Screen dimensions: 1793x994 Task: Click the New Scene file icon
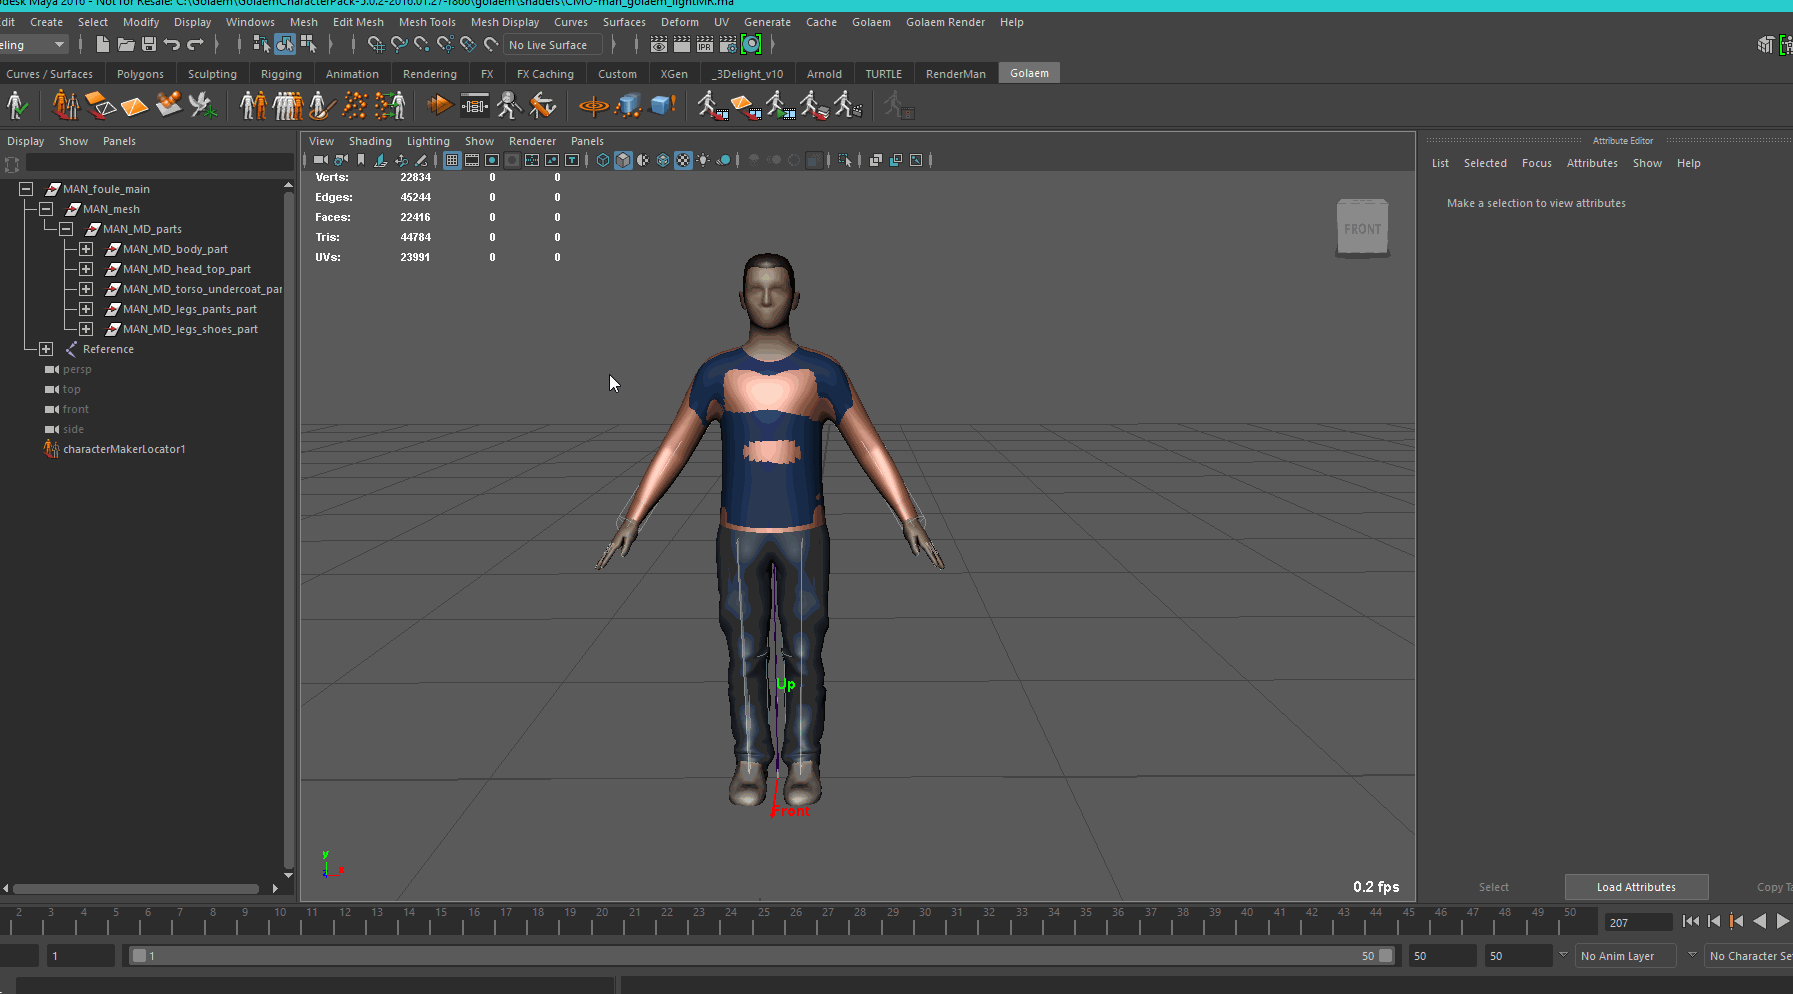point(102,44)
